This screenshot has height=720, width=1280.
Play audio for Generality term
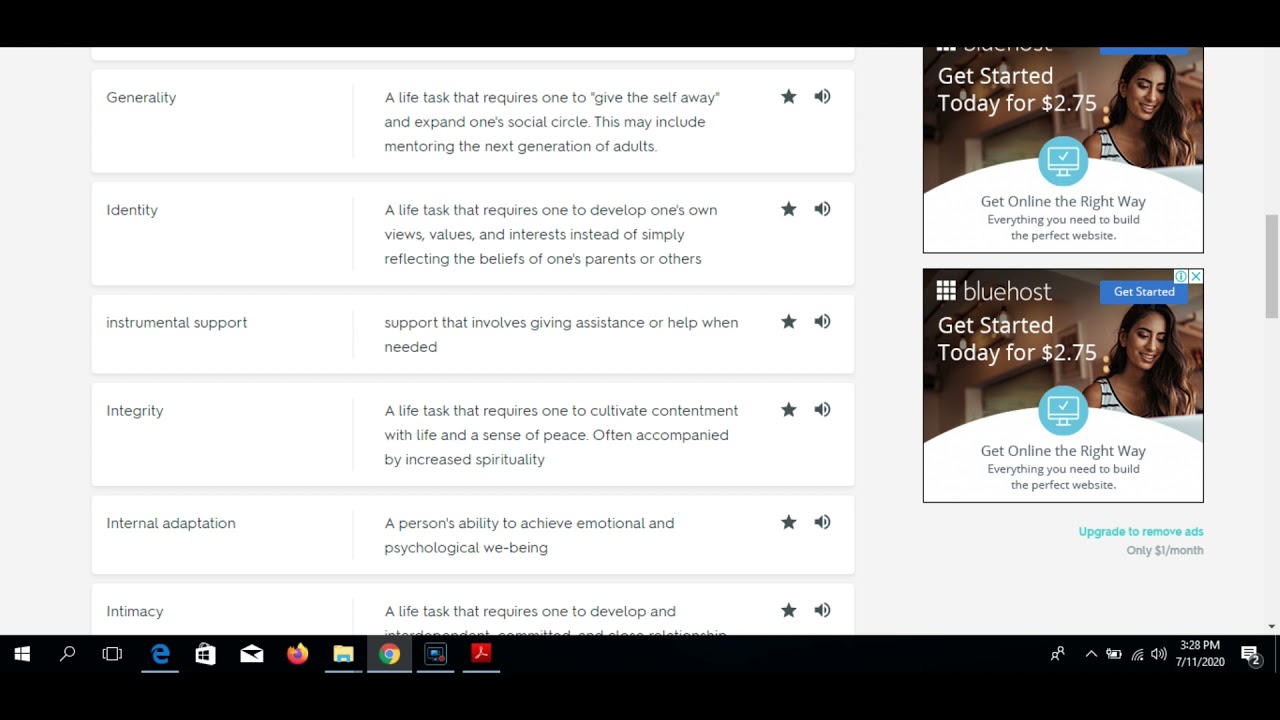click(x=822, y=97)
